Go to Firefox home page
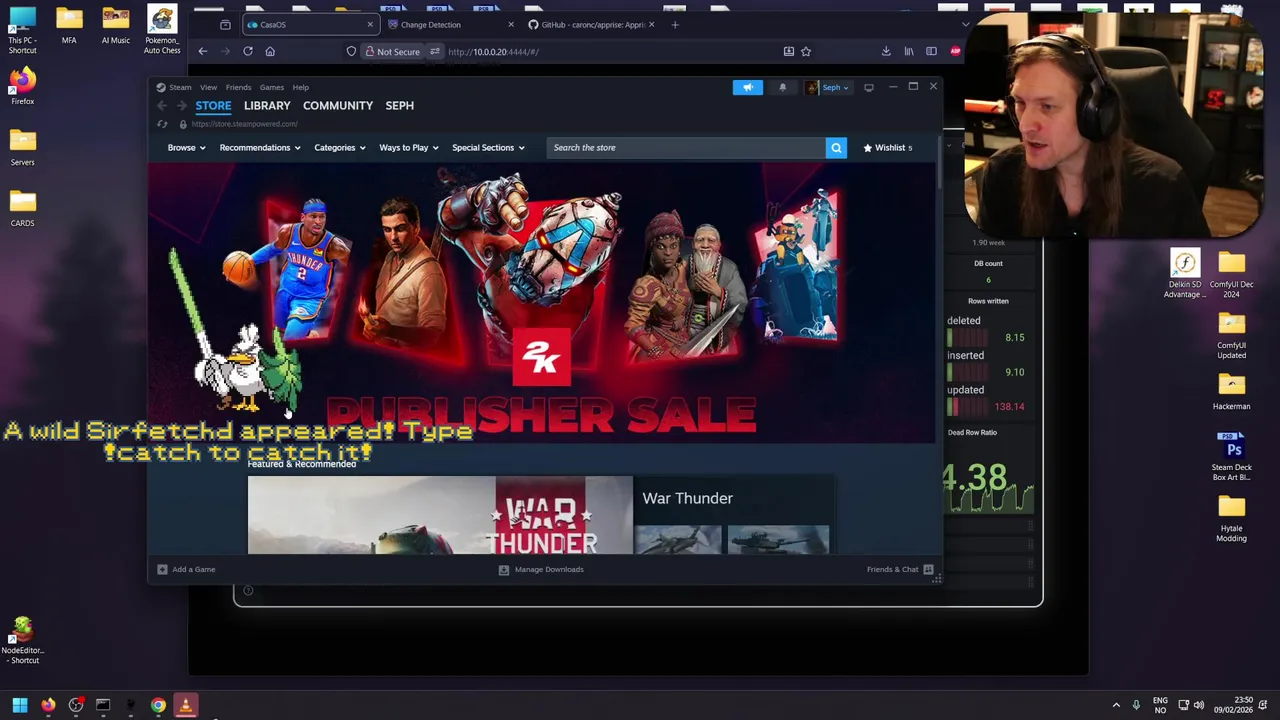Screen dimensions: 1280x720 tap(270, 51)
